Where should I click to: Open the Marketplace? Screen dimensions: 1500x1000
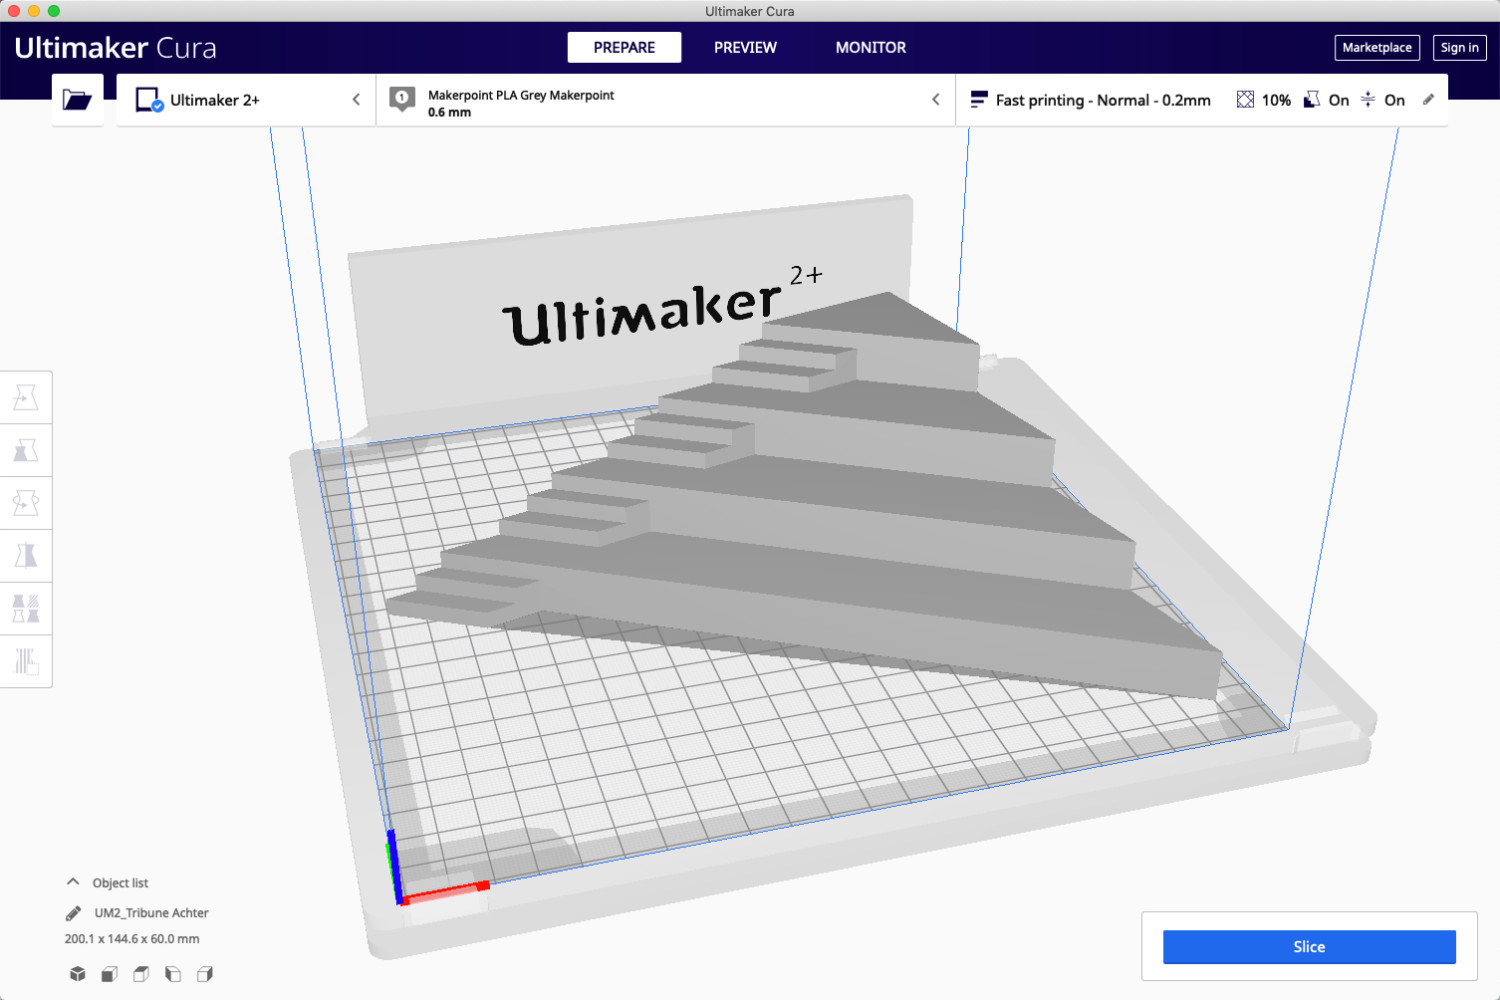point(1377,47)
